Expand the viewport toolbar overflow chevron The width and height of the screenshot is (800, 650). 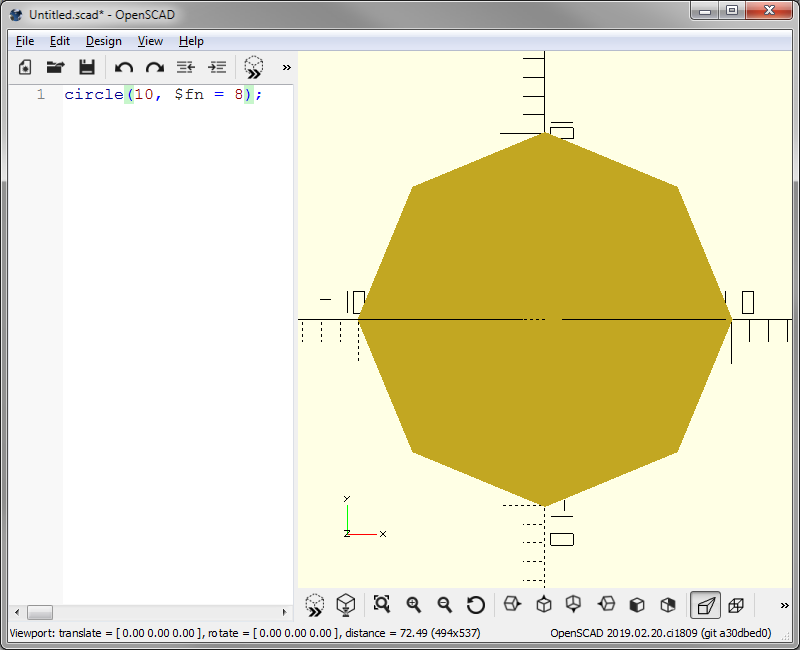click(x=784, y=604)
